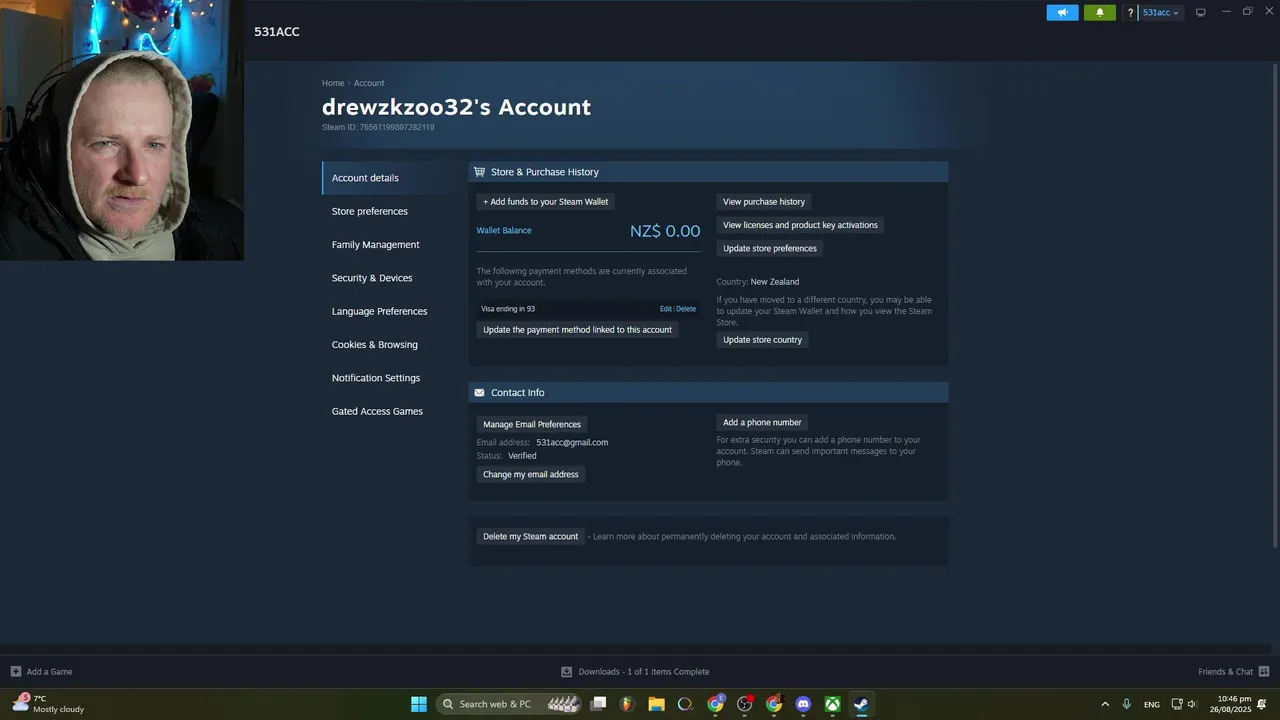Open Downloads status text
1280x720 pixels.
point(644,672)
